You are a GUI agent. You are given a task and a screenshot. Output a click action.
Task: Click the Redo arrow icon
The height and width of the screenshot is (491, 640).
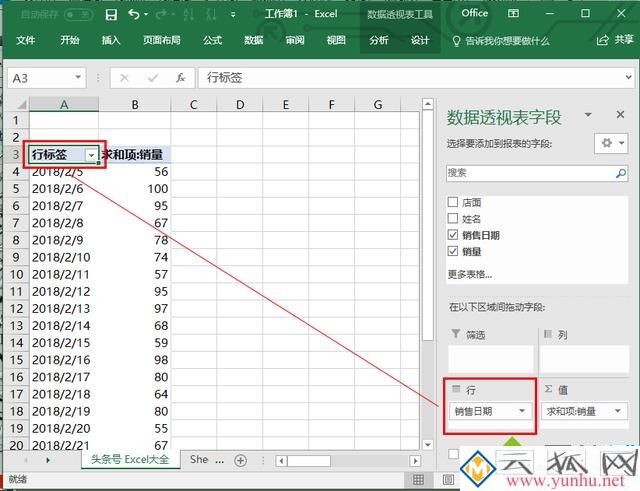[x=161, y=15]
